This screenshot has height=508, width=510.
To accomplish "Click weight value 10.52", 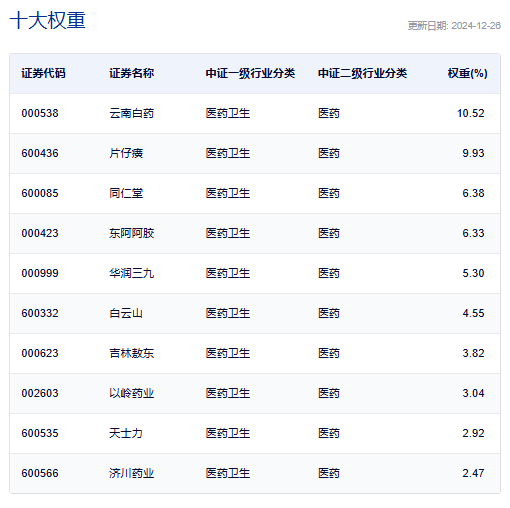I will (470, 113).
